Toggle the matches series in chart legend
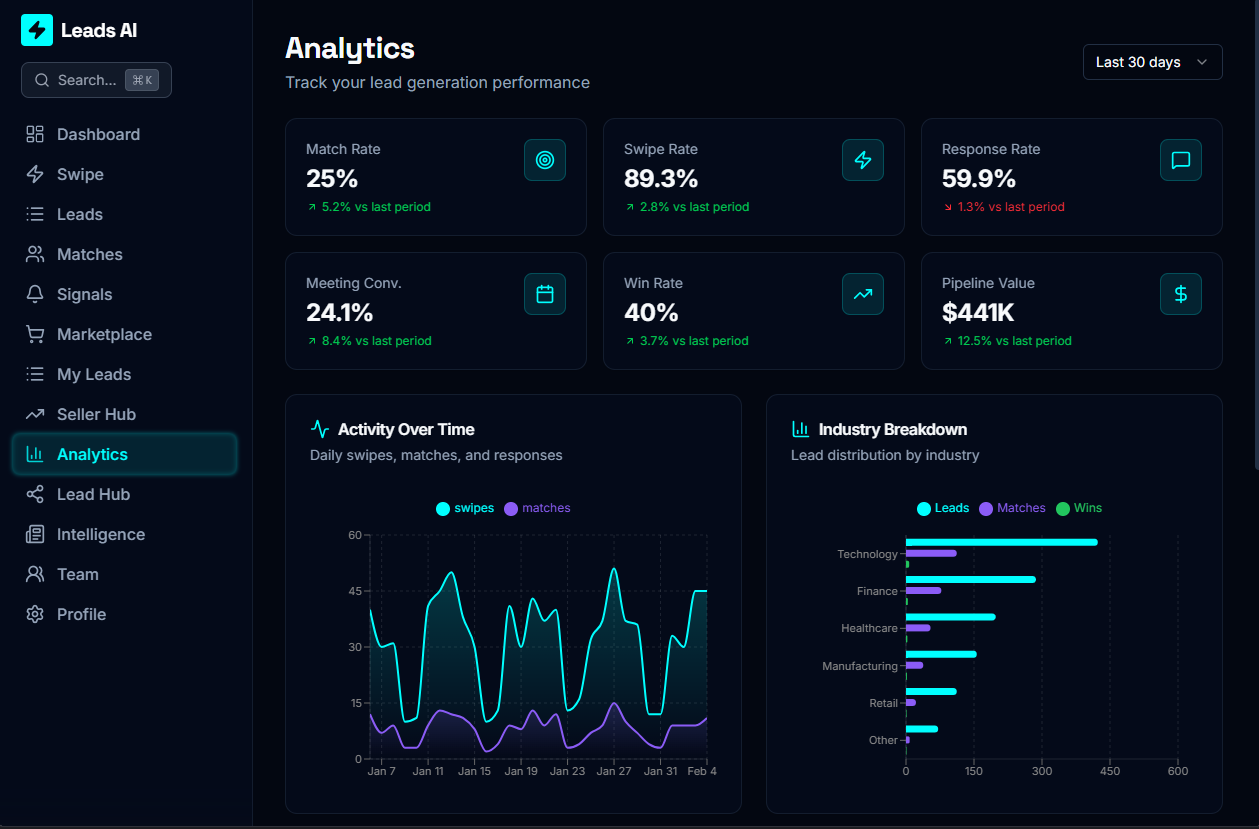 pos(537,508)
